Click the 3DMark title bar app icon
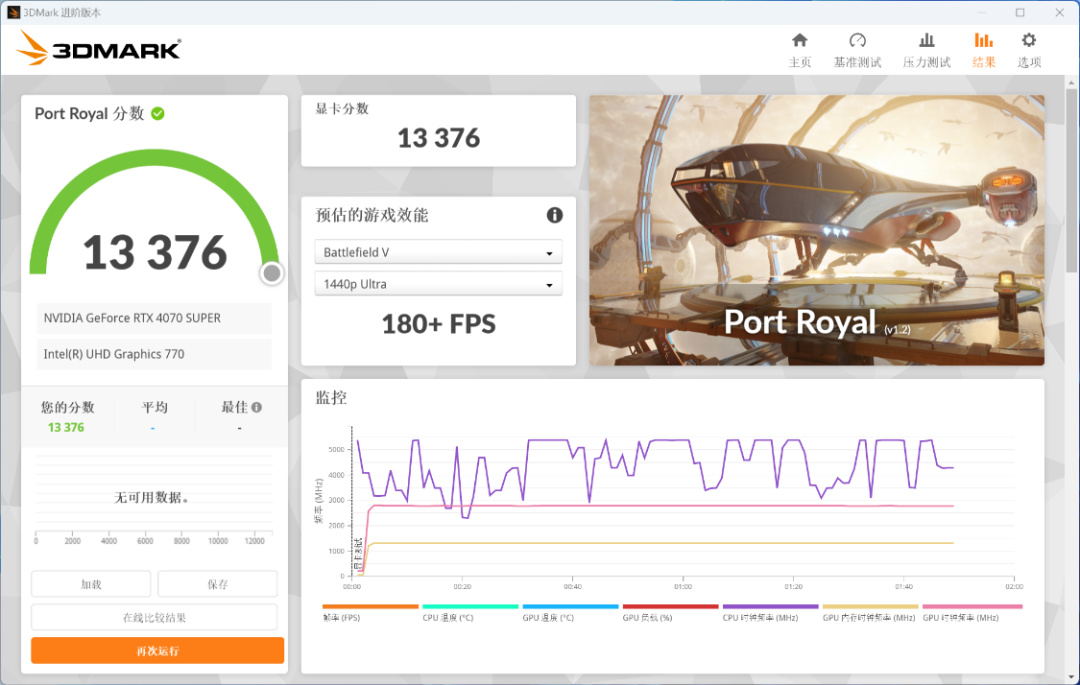1080x685 pixels. pyautogui.click(x=13, y=12)
